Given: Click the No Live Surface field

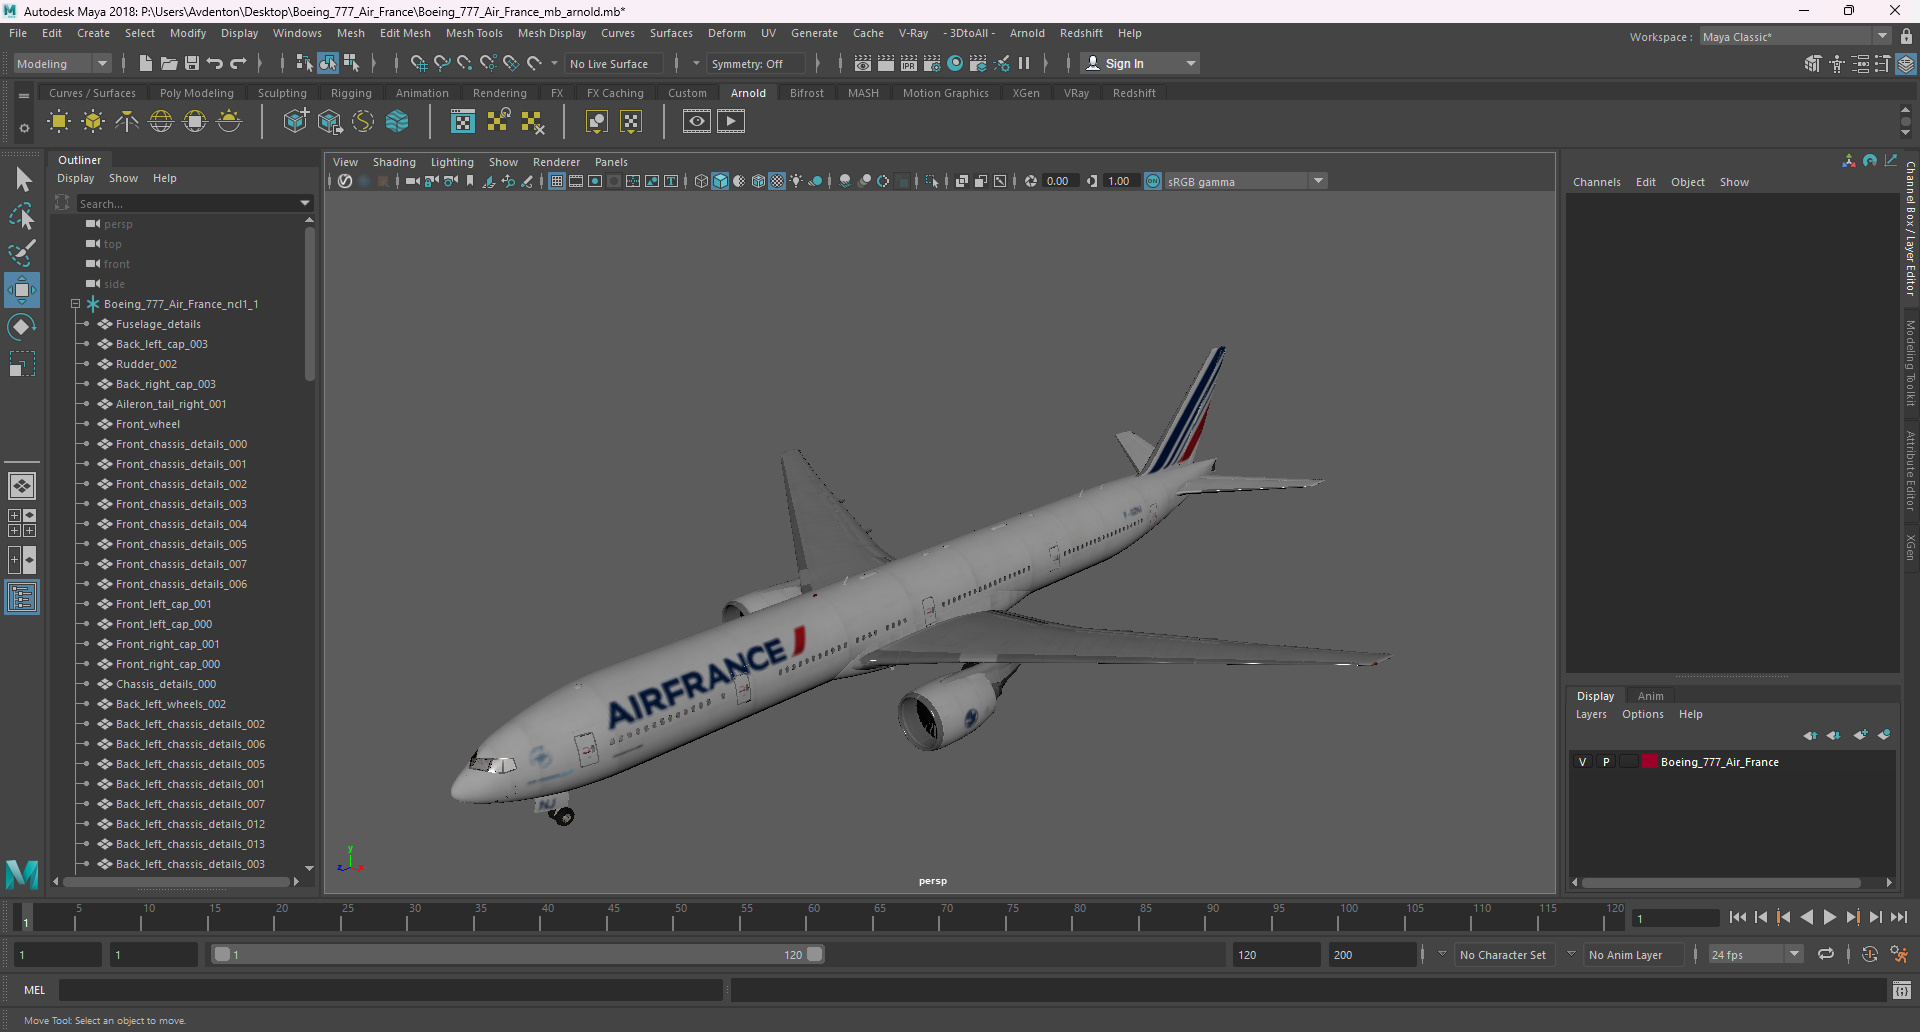Looking at the screenshot, I should tap(612, 63).
